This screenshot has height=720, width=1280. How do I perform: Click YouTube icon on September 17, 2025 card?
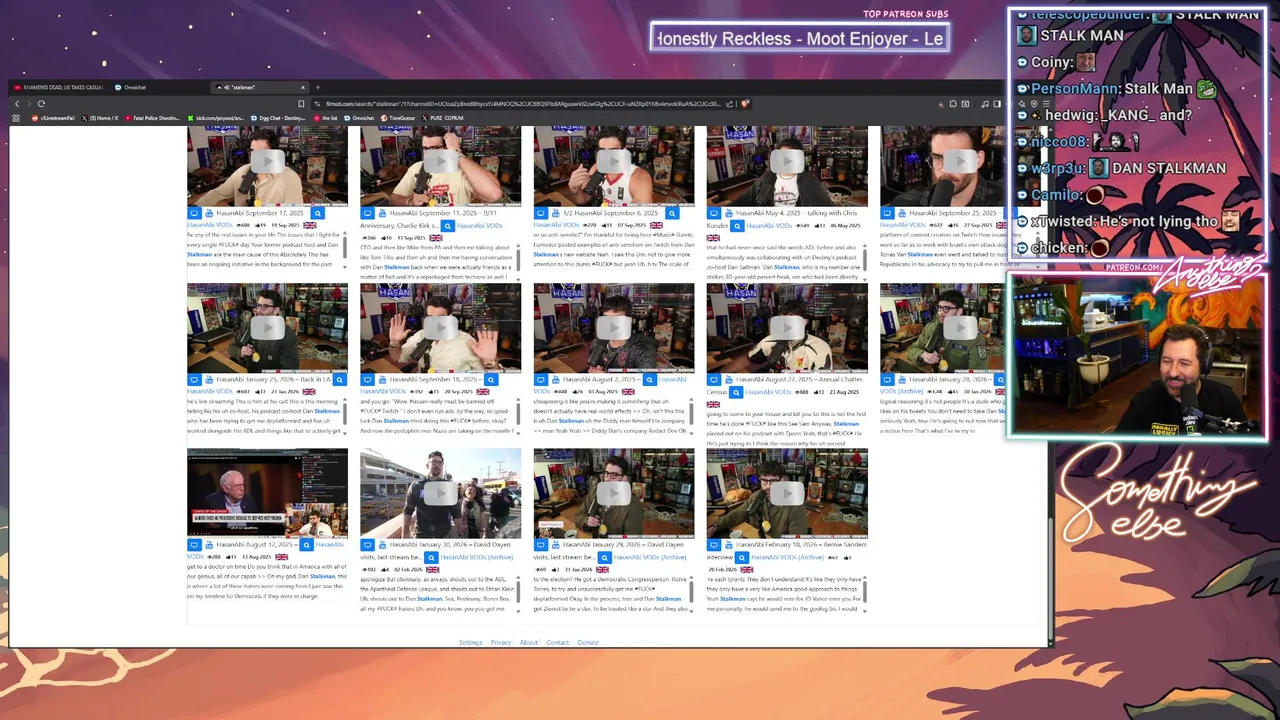(x=209, y=213)
